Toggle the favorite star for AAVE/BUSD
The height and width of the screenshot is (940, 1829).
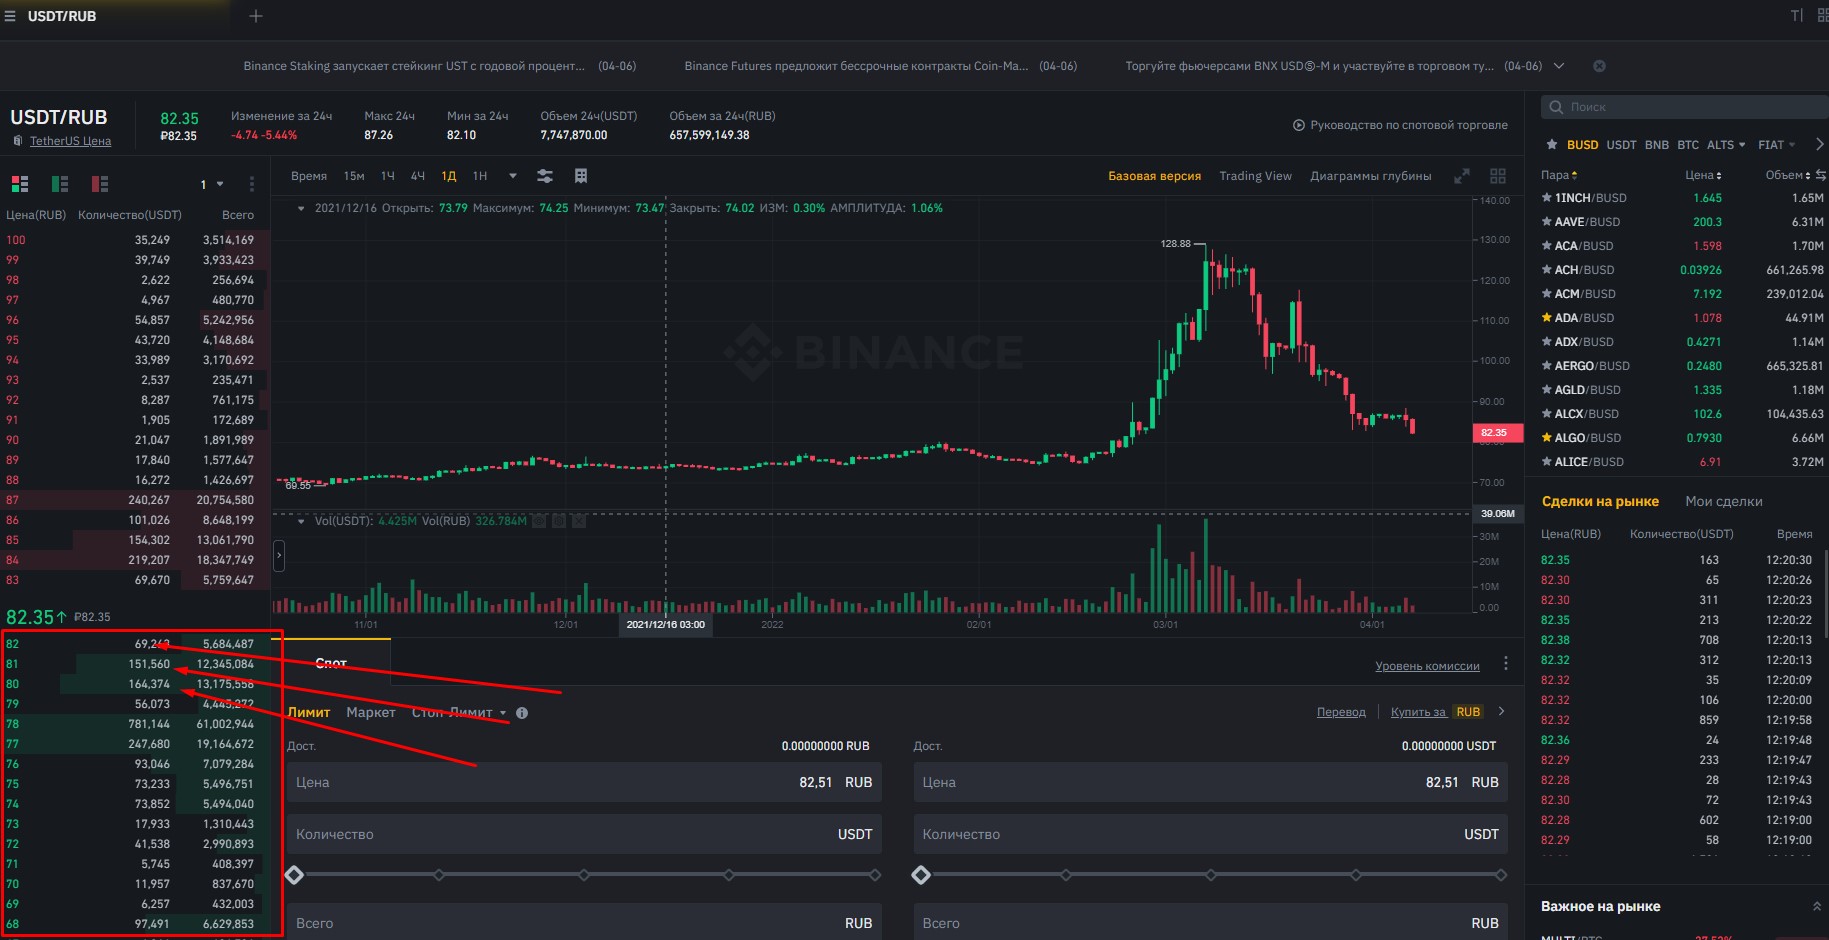[x=1547, y=222]
